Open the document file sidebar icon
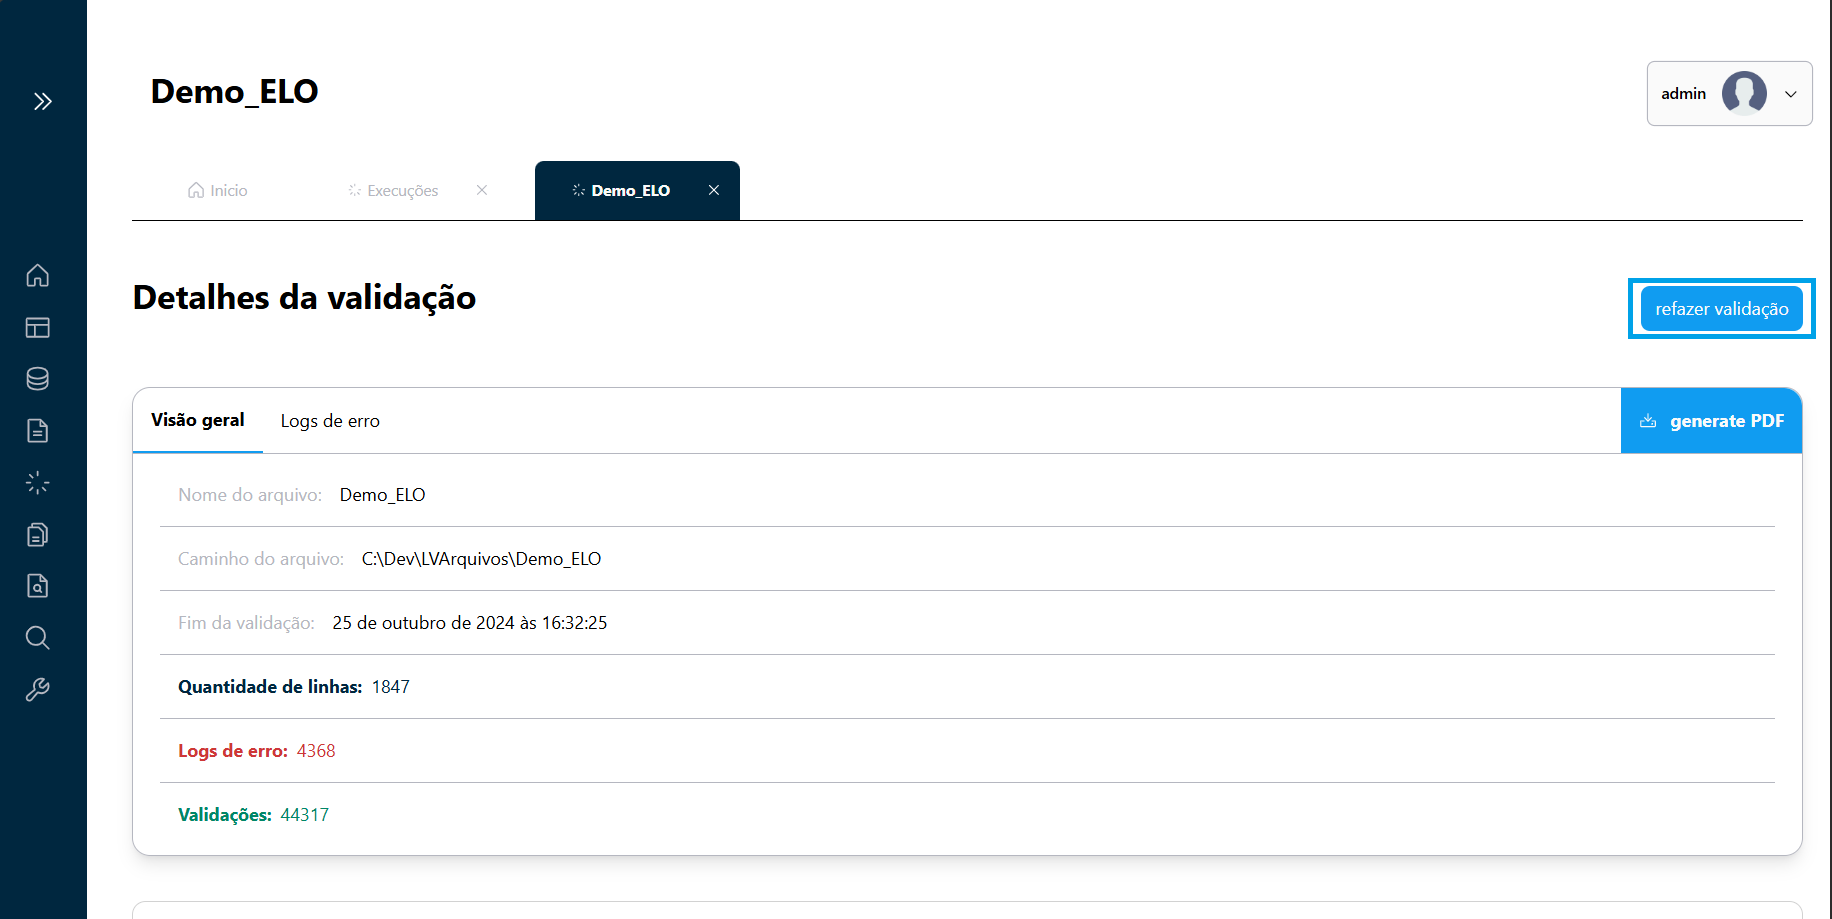 [38, 431]
